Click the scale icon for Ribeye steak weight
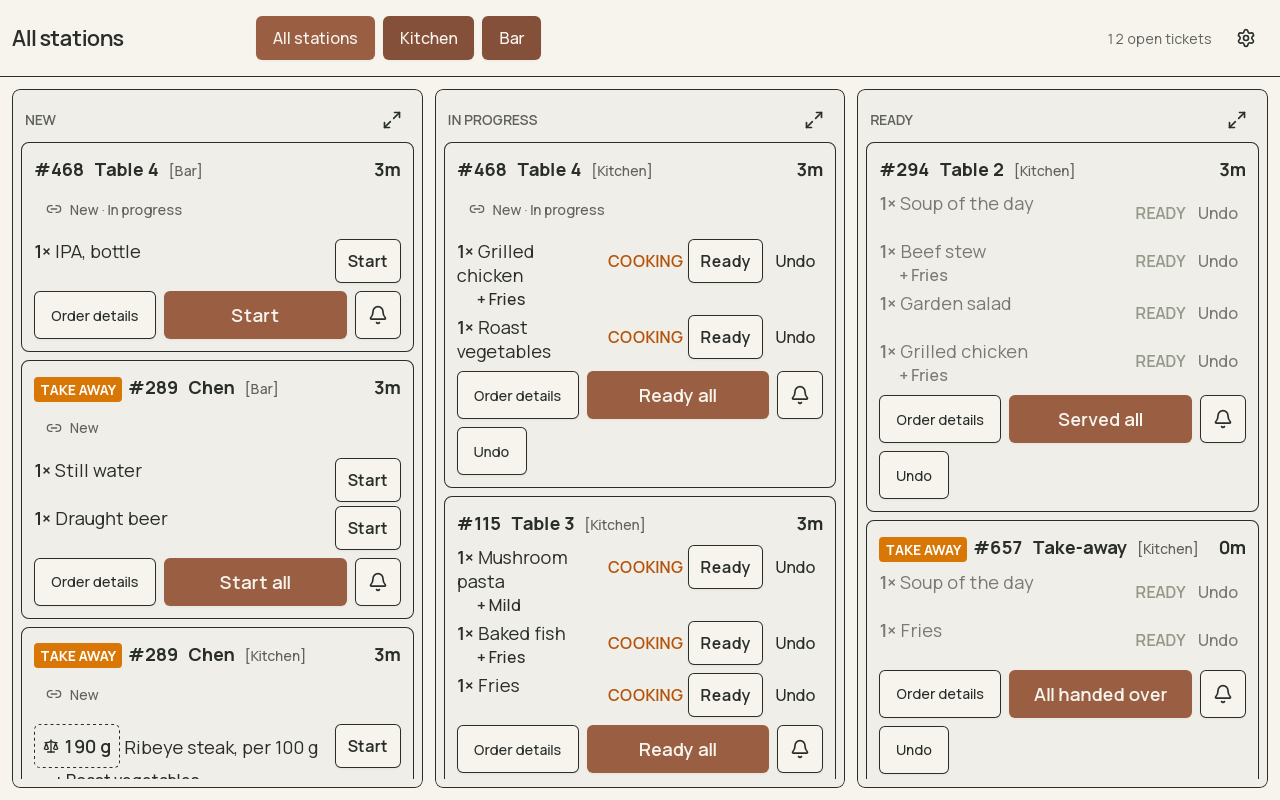The width and height of the screenshot is (1280, 800). click(51, 746)
